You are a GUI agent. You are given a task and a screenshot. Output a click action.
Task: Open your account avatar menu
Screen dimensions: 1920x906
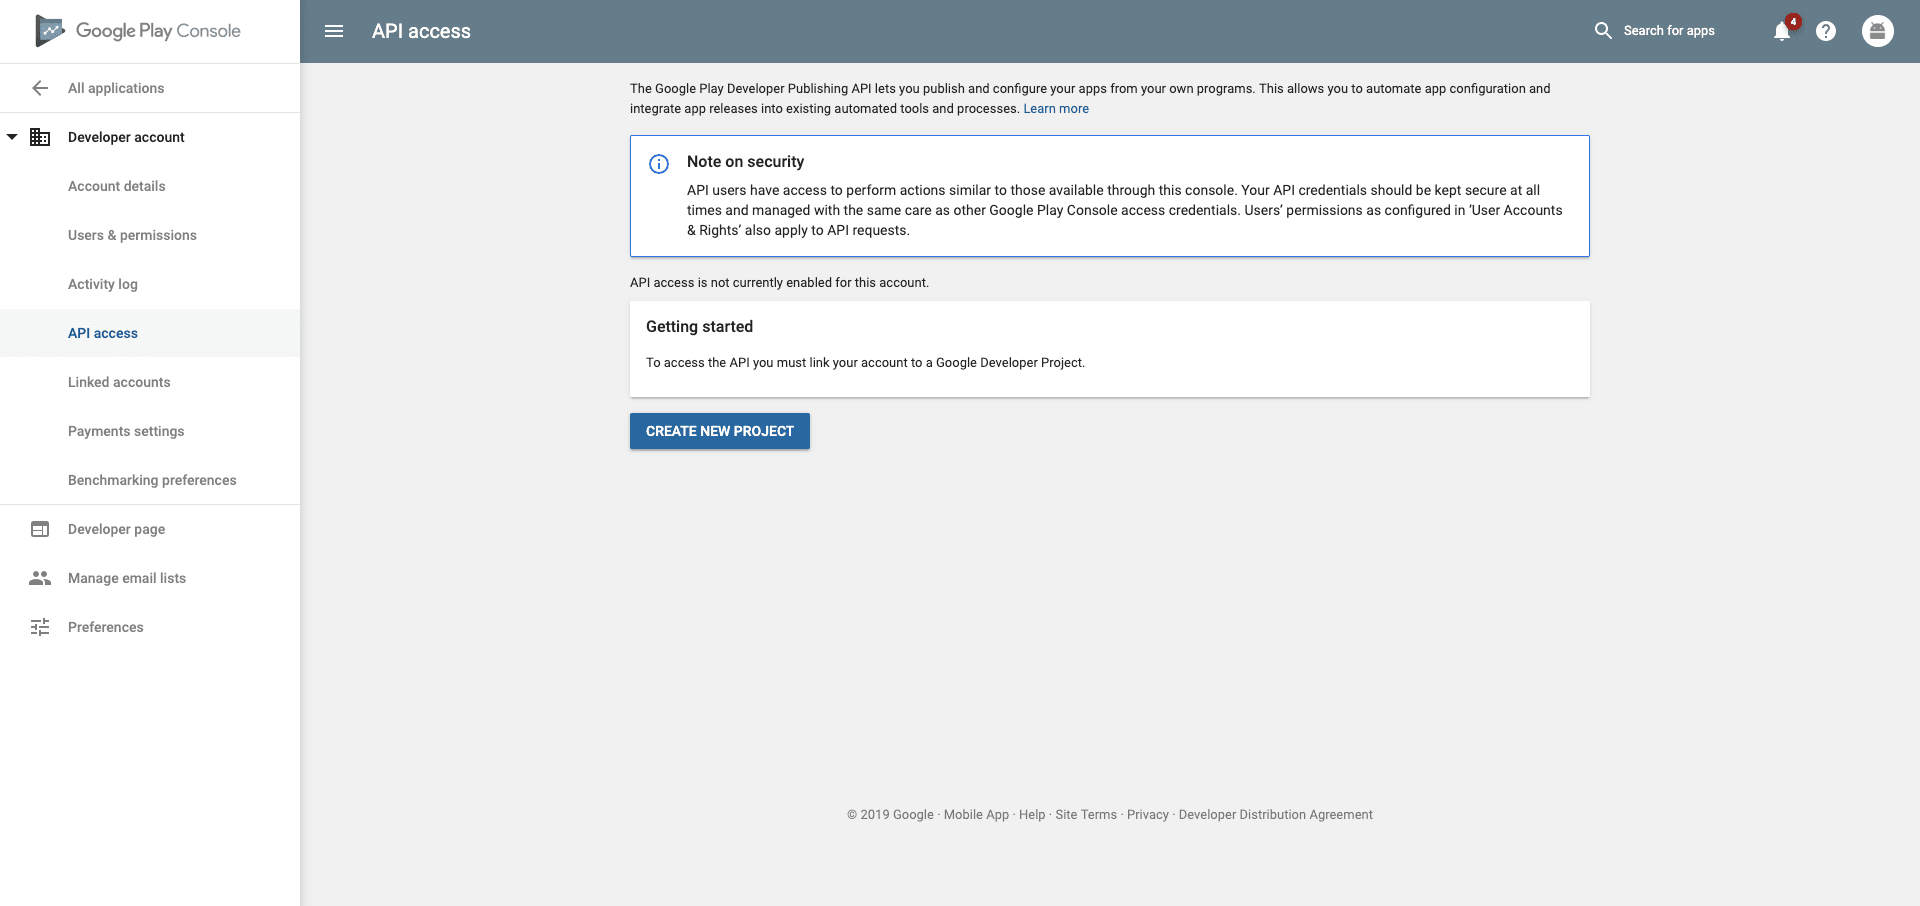[x=1878, y=31]
